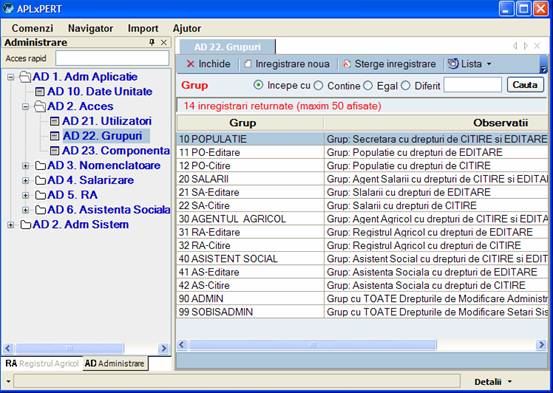Close the Administrare side panel
553x393 pixels.
164,42
